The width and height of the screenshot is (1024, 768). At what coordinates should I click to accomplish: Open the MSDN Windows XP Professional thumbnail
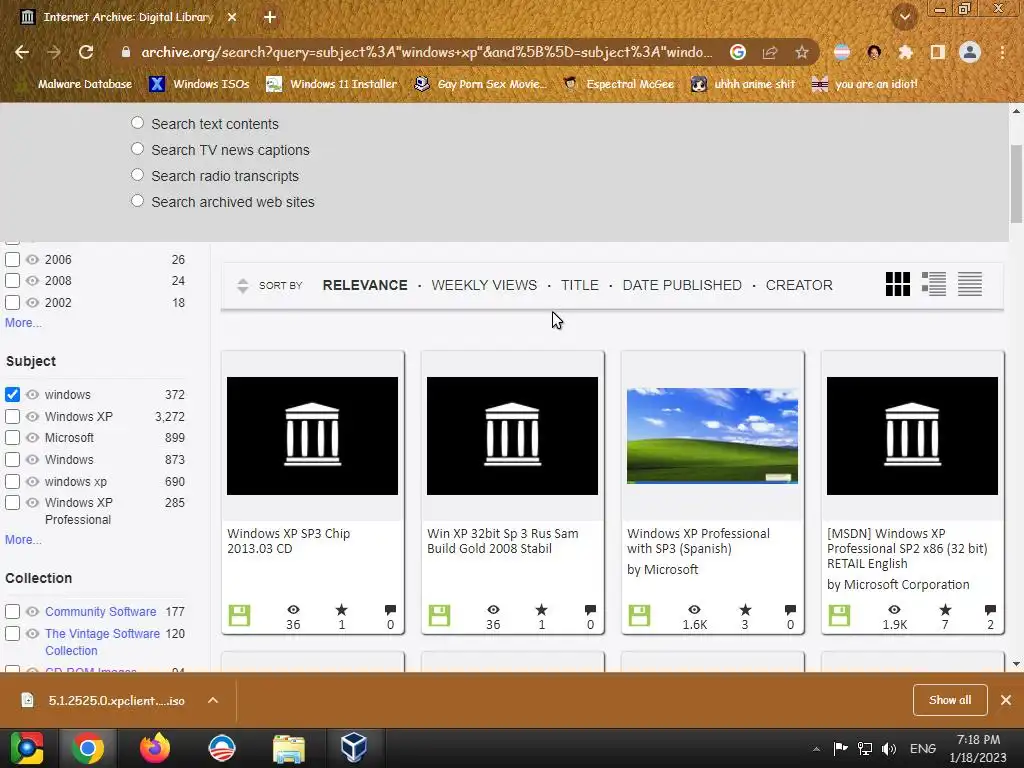click(x=912, y=436)
